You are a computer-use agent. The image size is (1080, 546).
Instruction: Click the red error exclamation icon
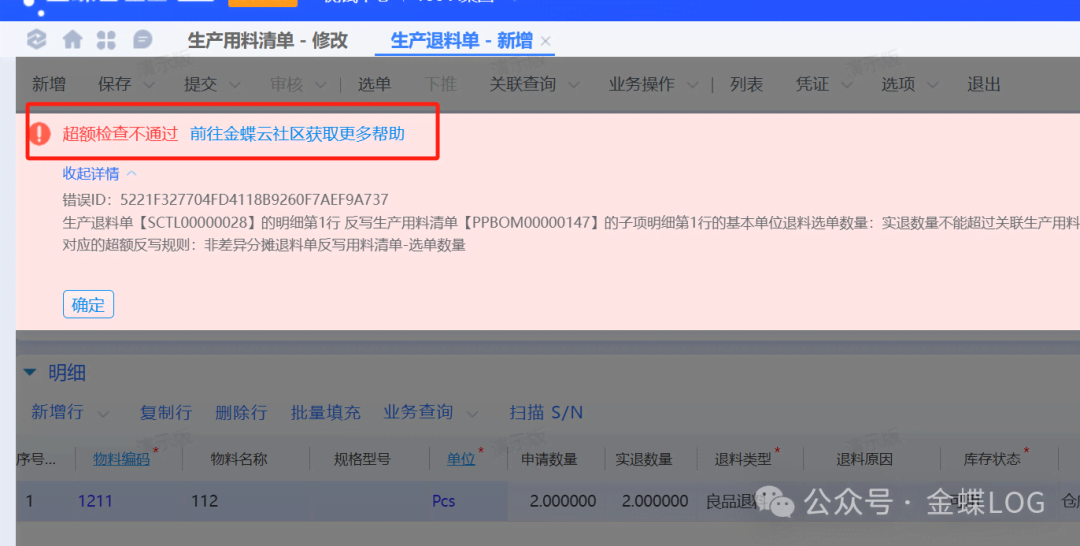point(40,134)
